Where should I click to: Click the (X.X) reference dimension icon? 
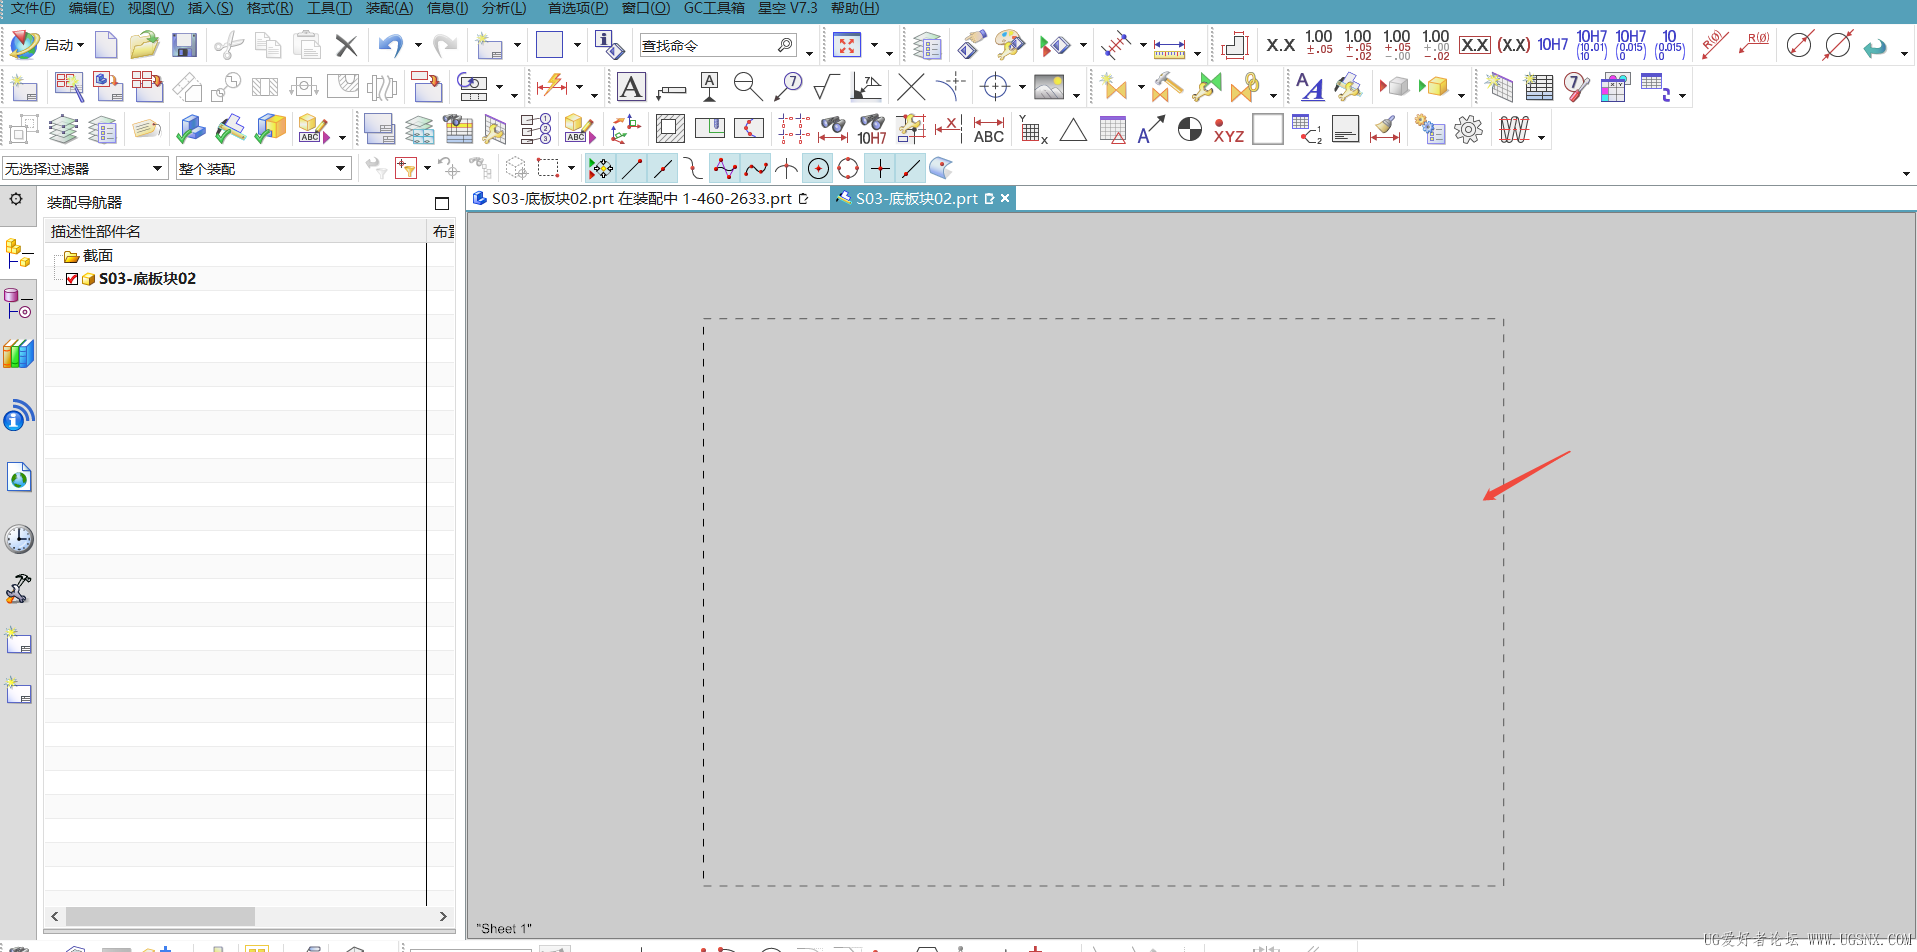[x=1514, y=45]
